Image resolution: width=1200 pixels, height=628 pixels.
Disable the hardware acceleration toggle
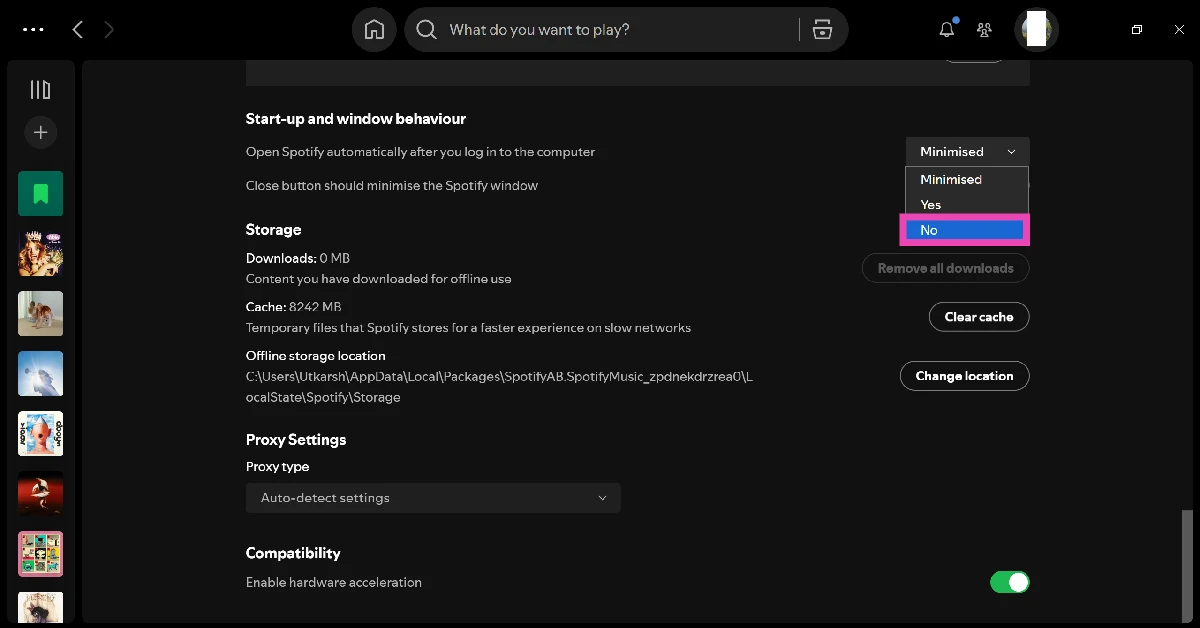pos(1009,582)
